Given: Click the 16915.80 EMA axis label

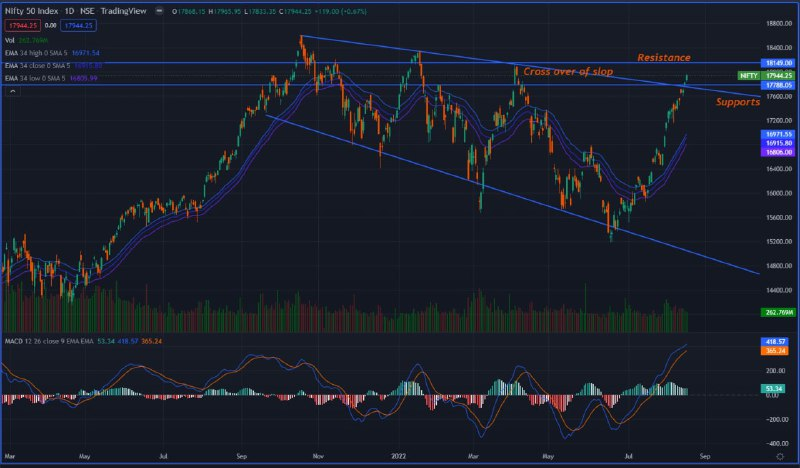Looking at the screenshot, I should coord(778,143).
